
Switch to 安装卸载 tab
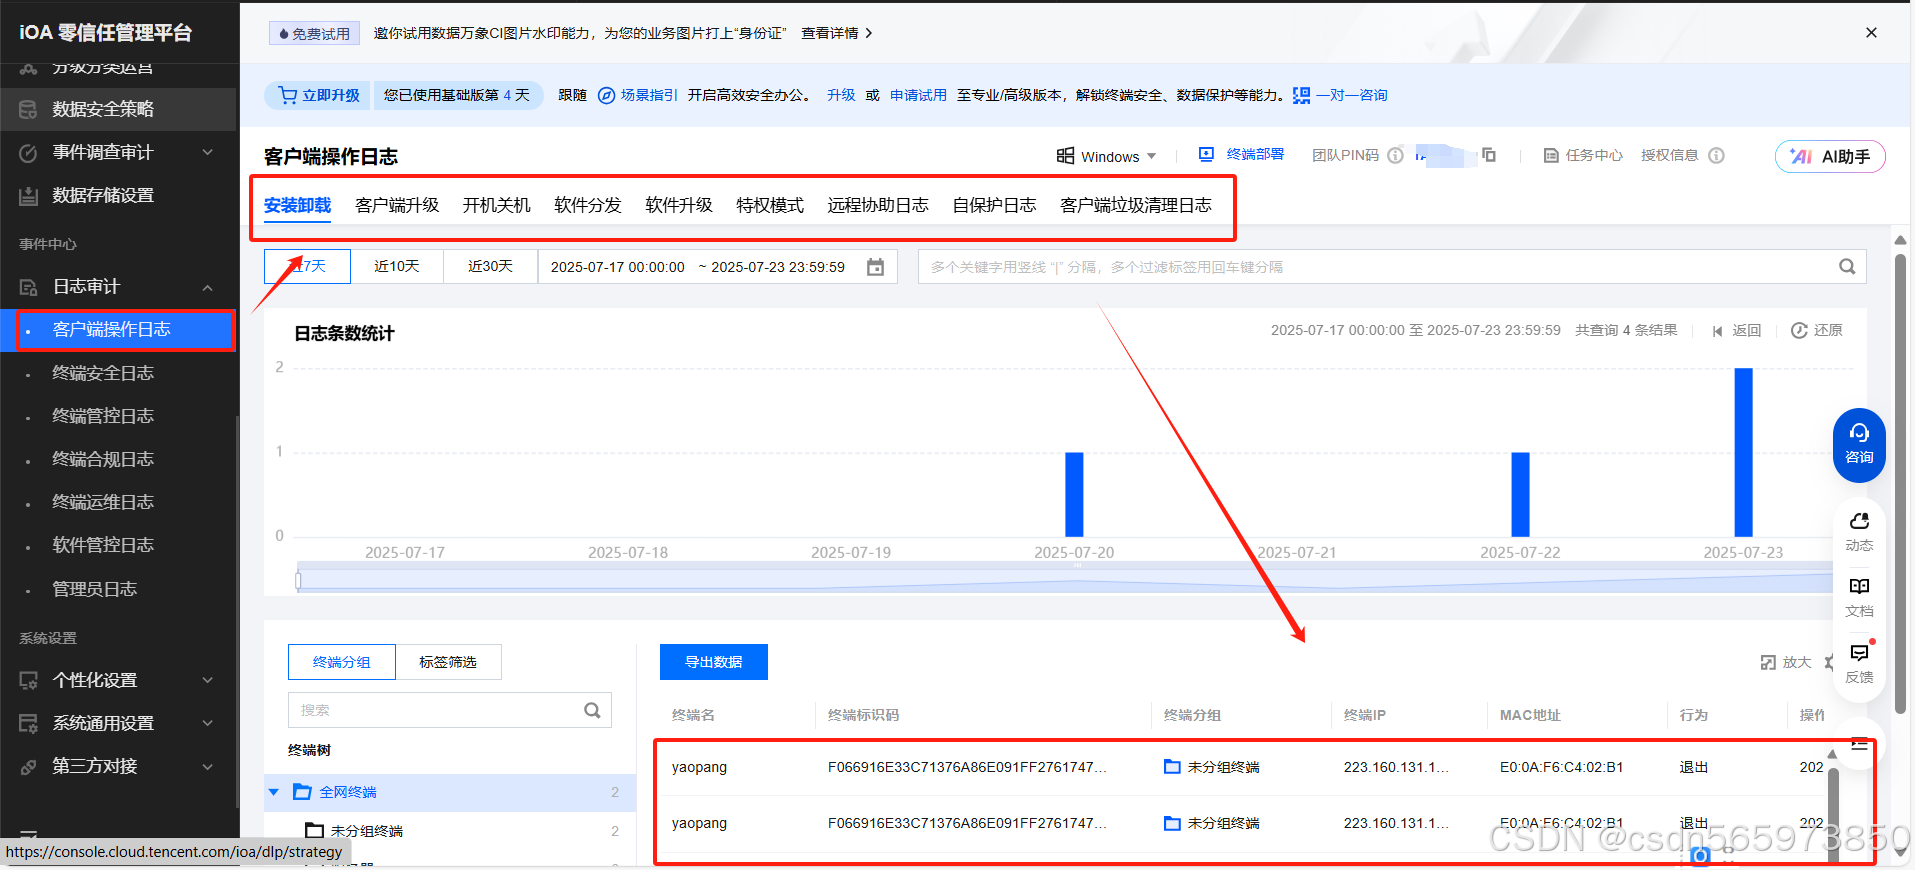click(x=297, y=205)
